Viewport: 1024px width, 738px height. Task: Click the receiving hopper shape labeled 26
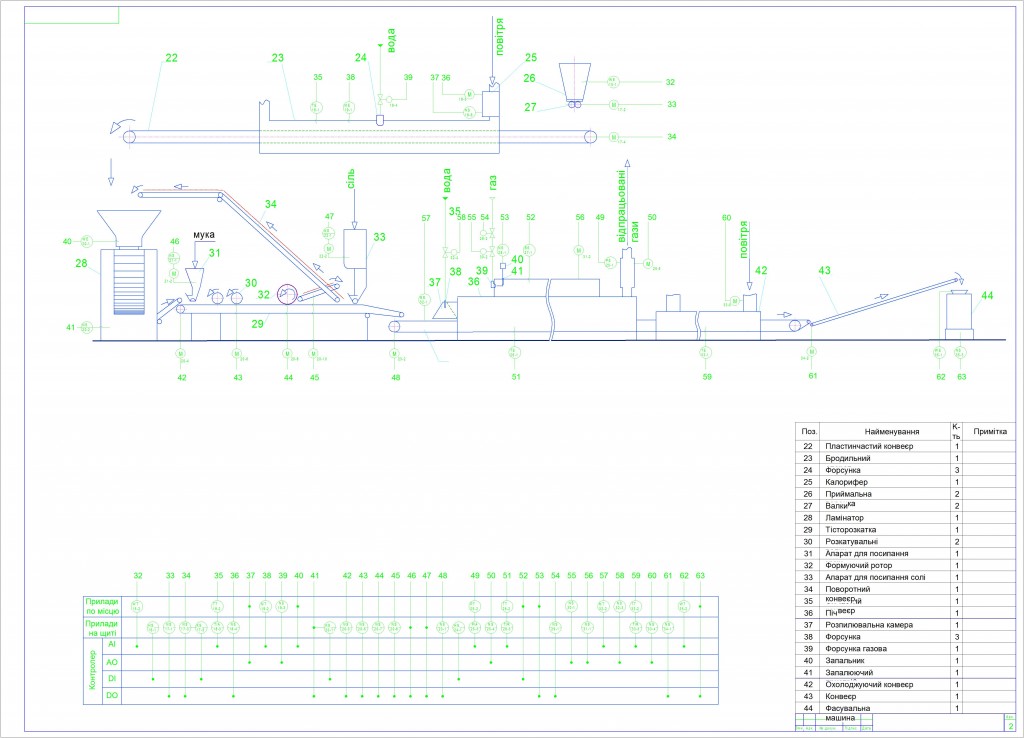(575, 82)
